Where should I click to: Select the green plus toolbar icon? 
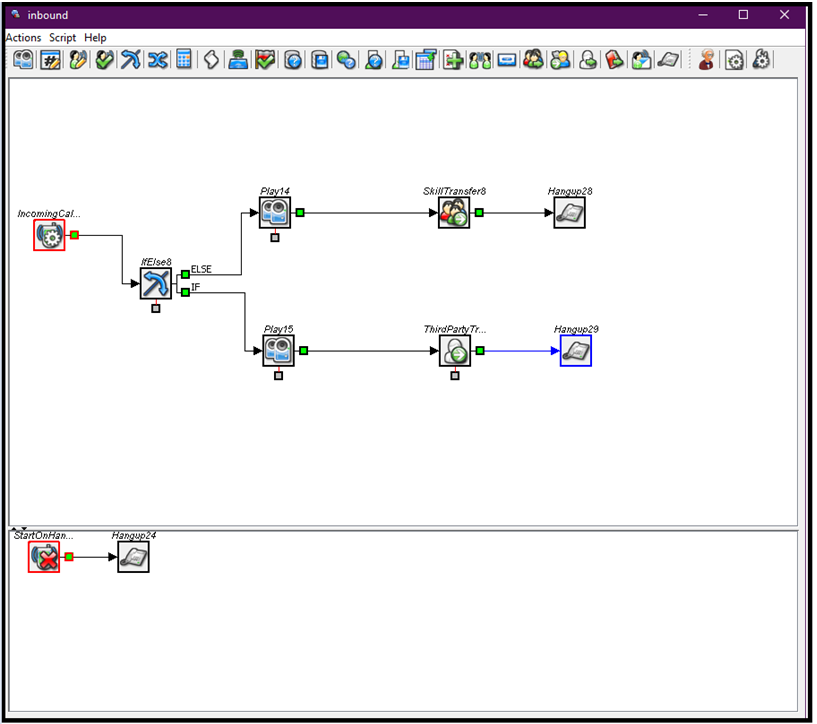pos(453,60)
